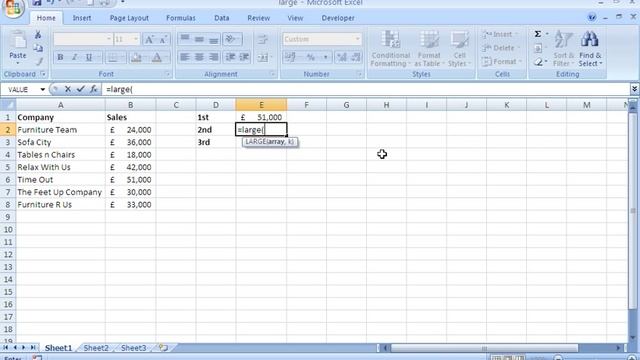
Task: Click the Sort & Filter icon
Action: 563,40
